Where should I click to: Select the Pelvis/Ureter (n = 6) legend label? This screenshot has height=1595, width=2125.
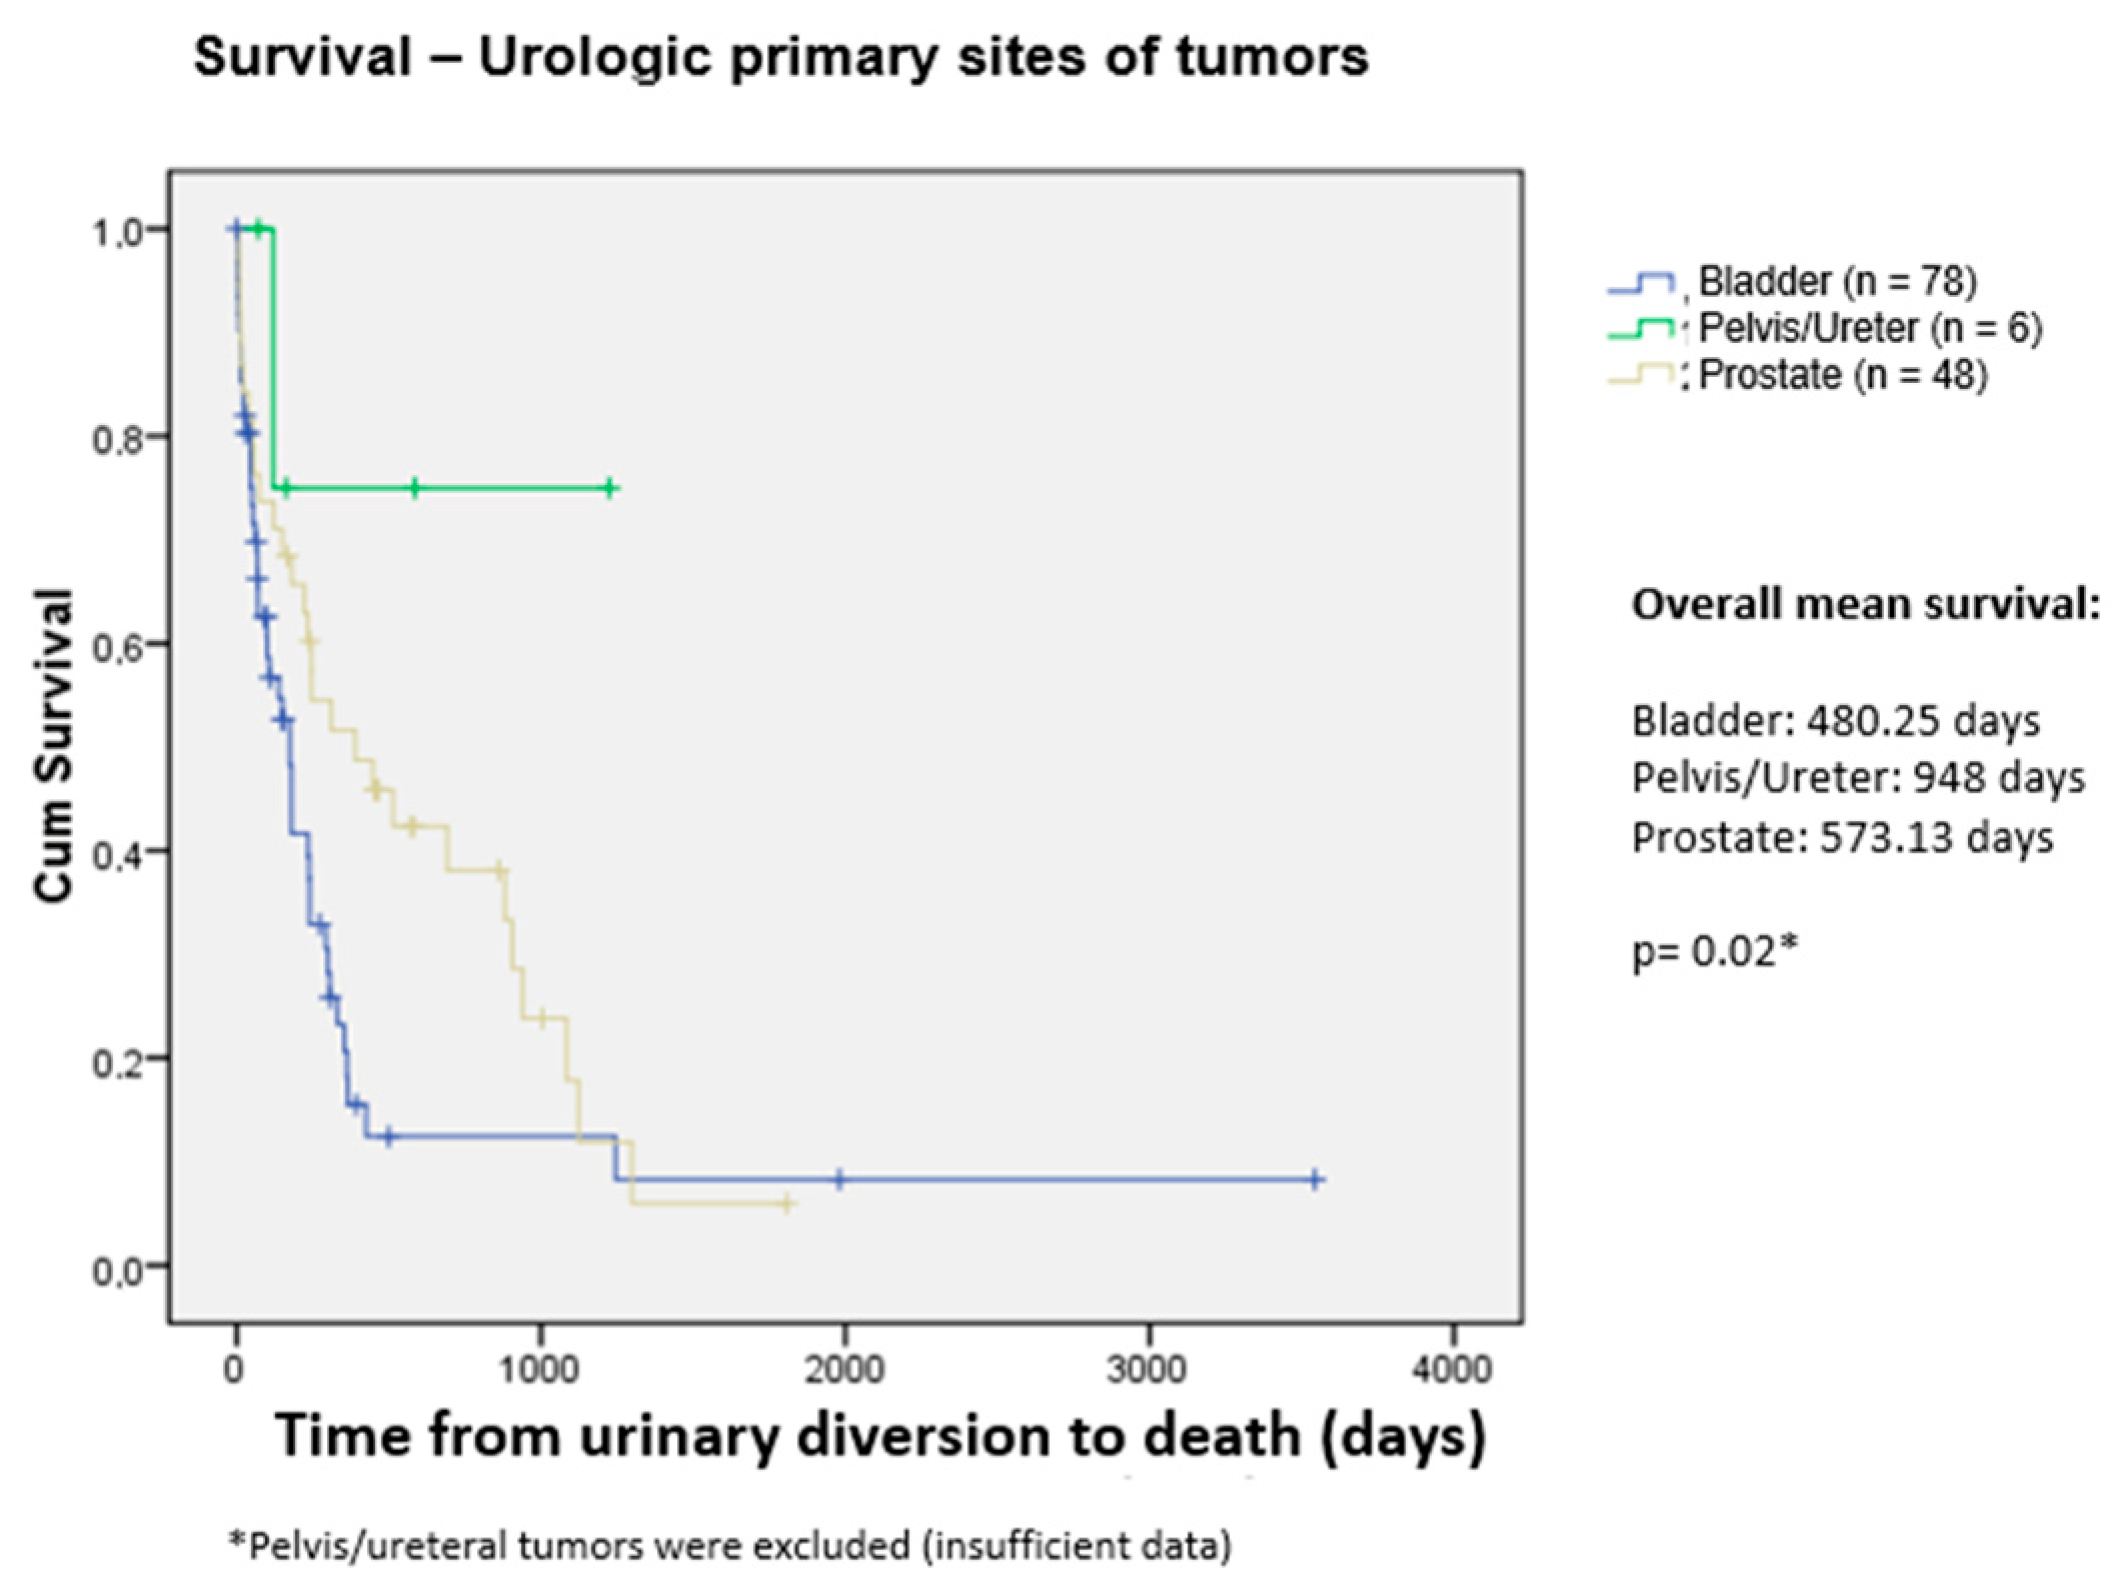pyautogui.click(x=1870, y=328)
